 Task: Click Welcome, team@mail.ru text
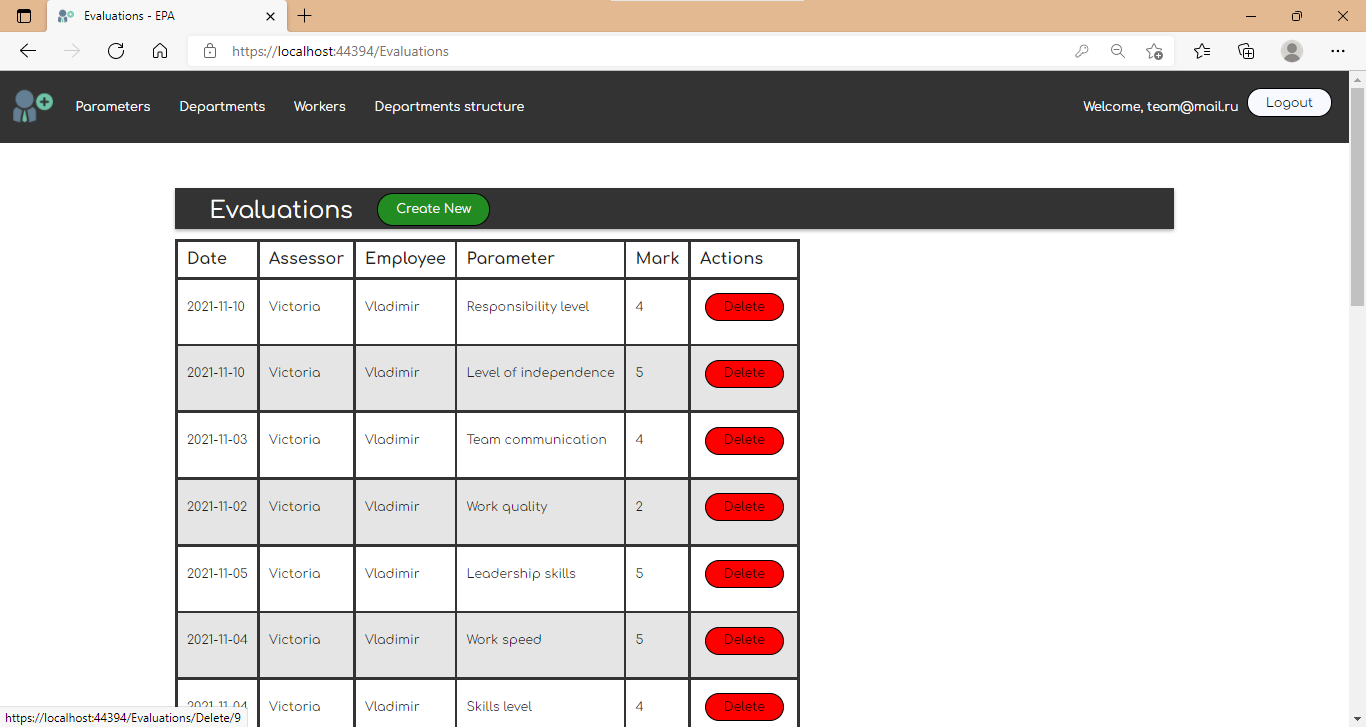(1160, 106)
